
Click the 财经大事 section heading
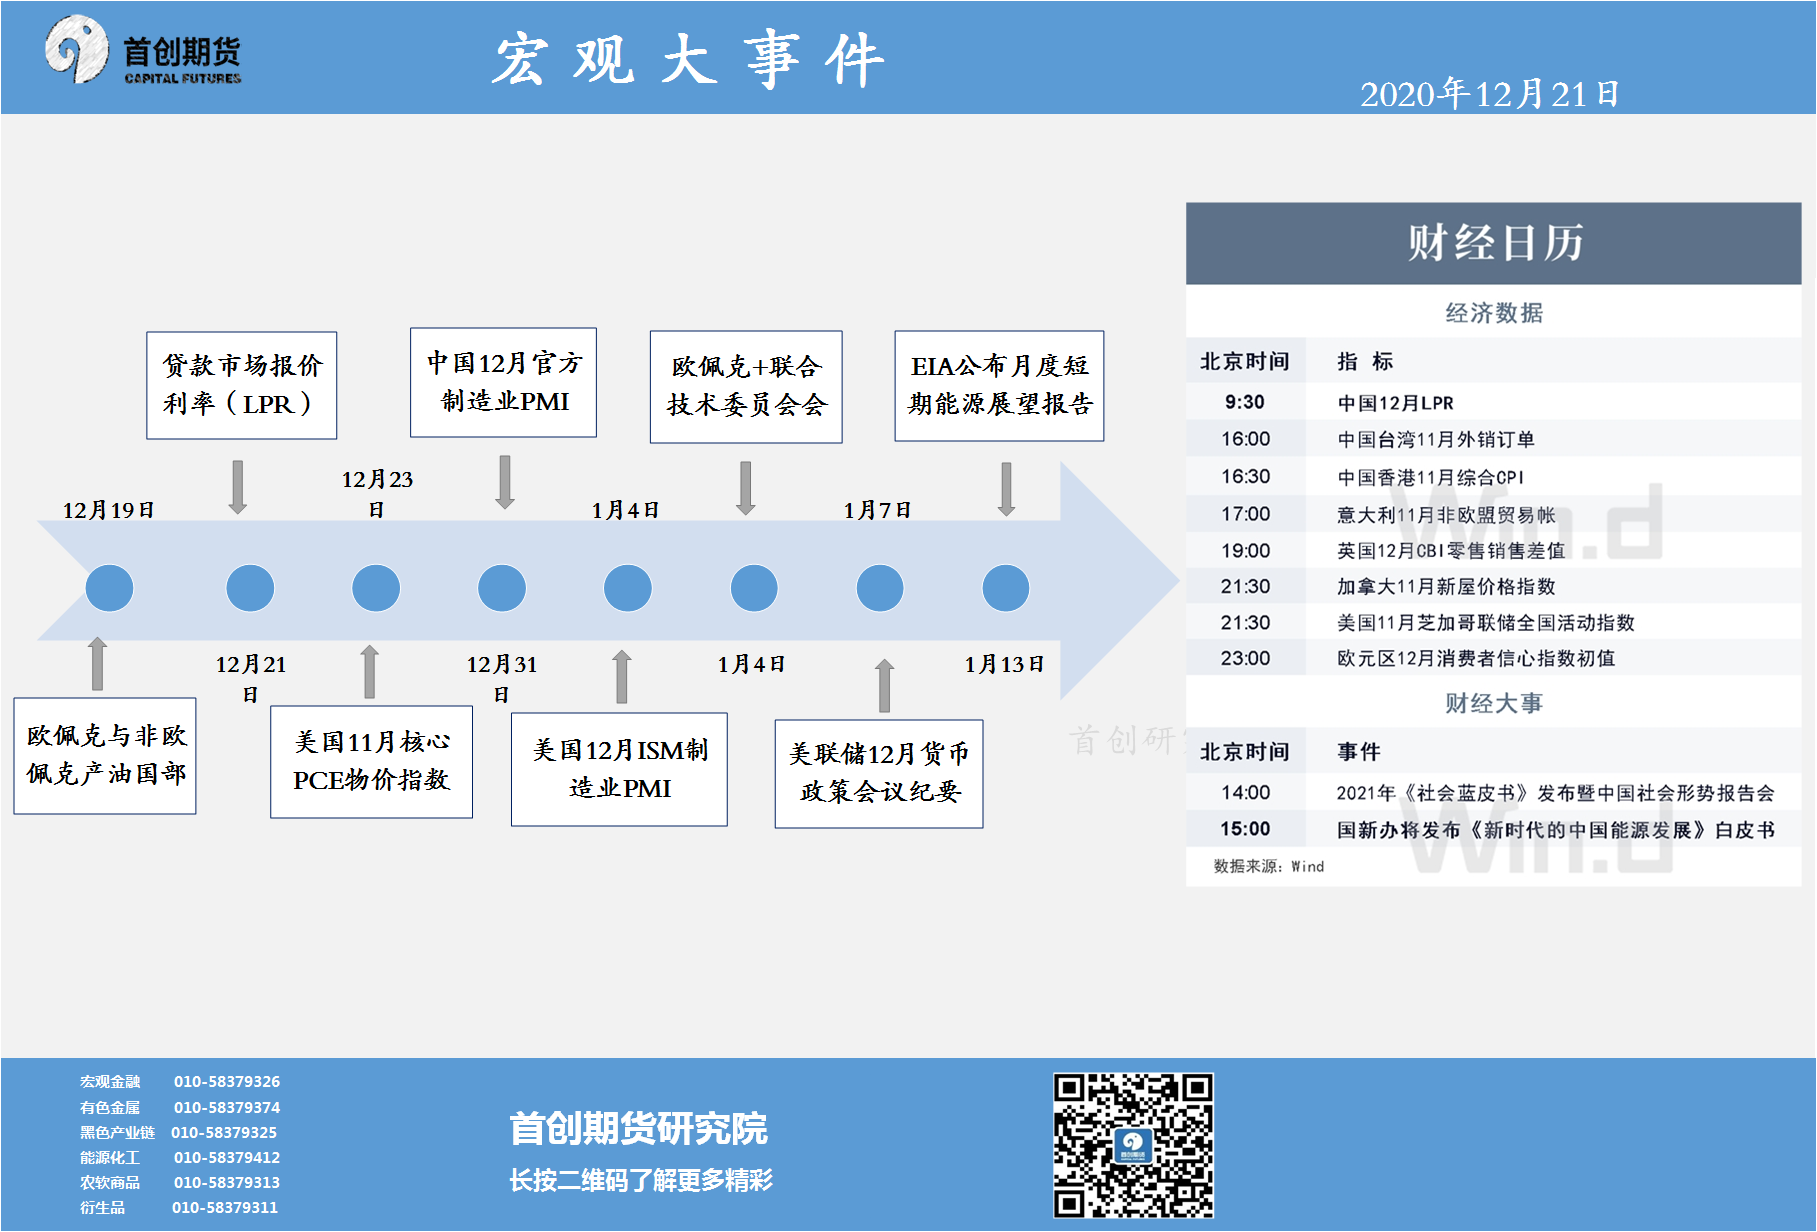coord(1493,703)
